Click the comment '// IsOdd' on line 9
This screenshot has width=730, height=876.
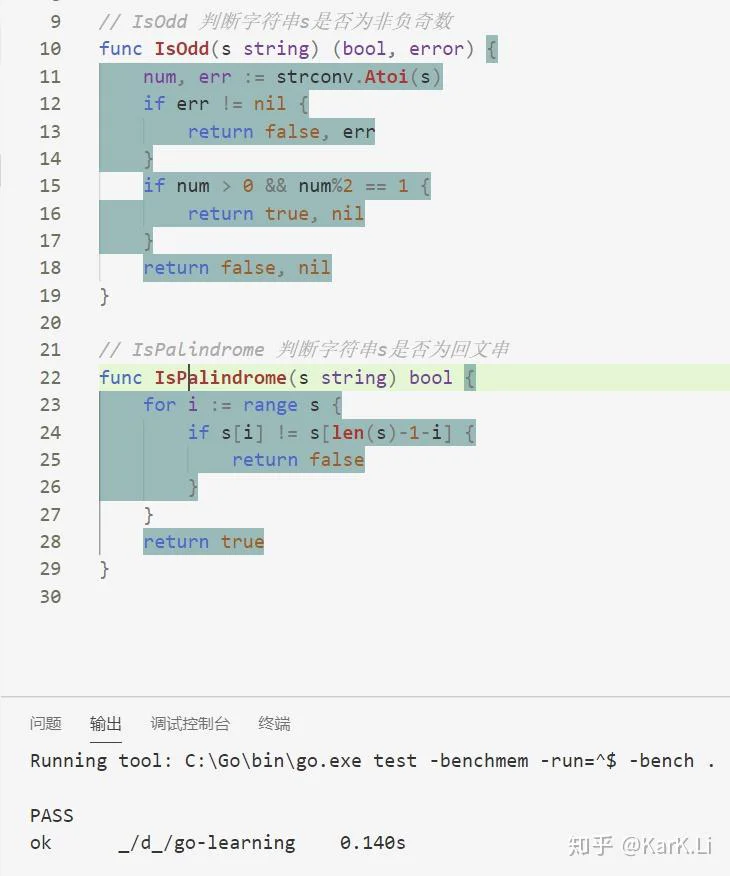(143, 21)
